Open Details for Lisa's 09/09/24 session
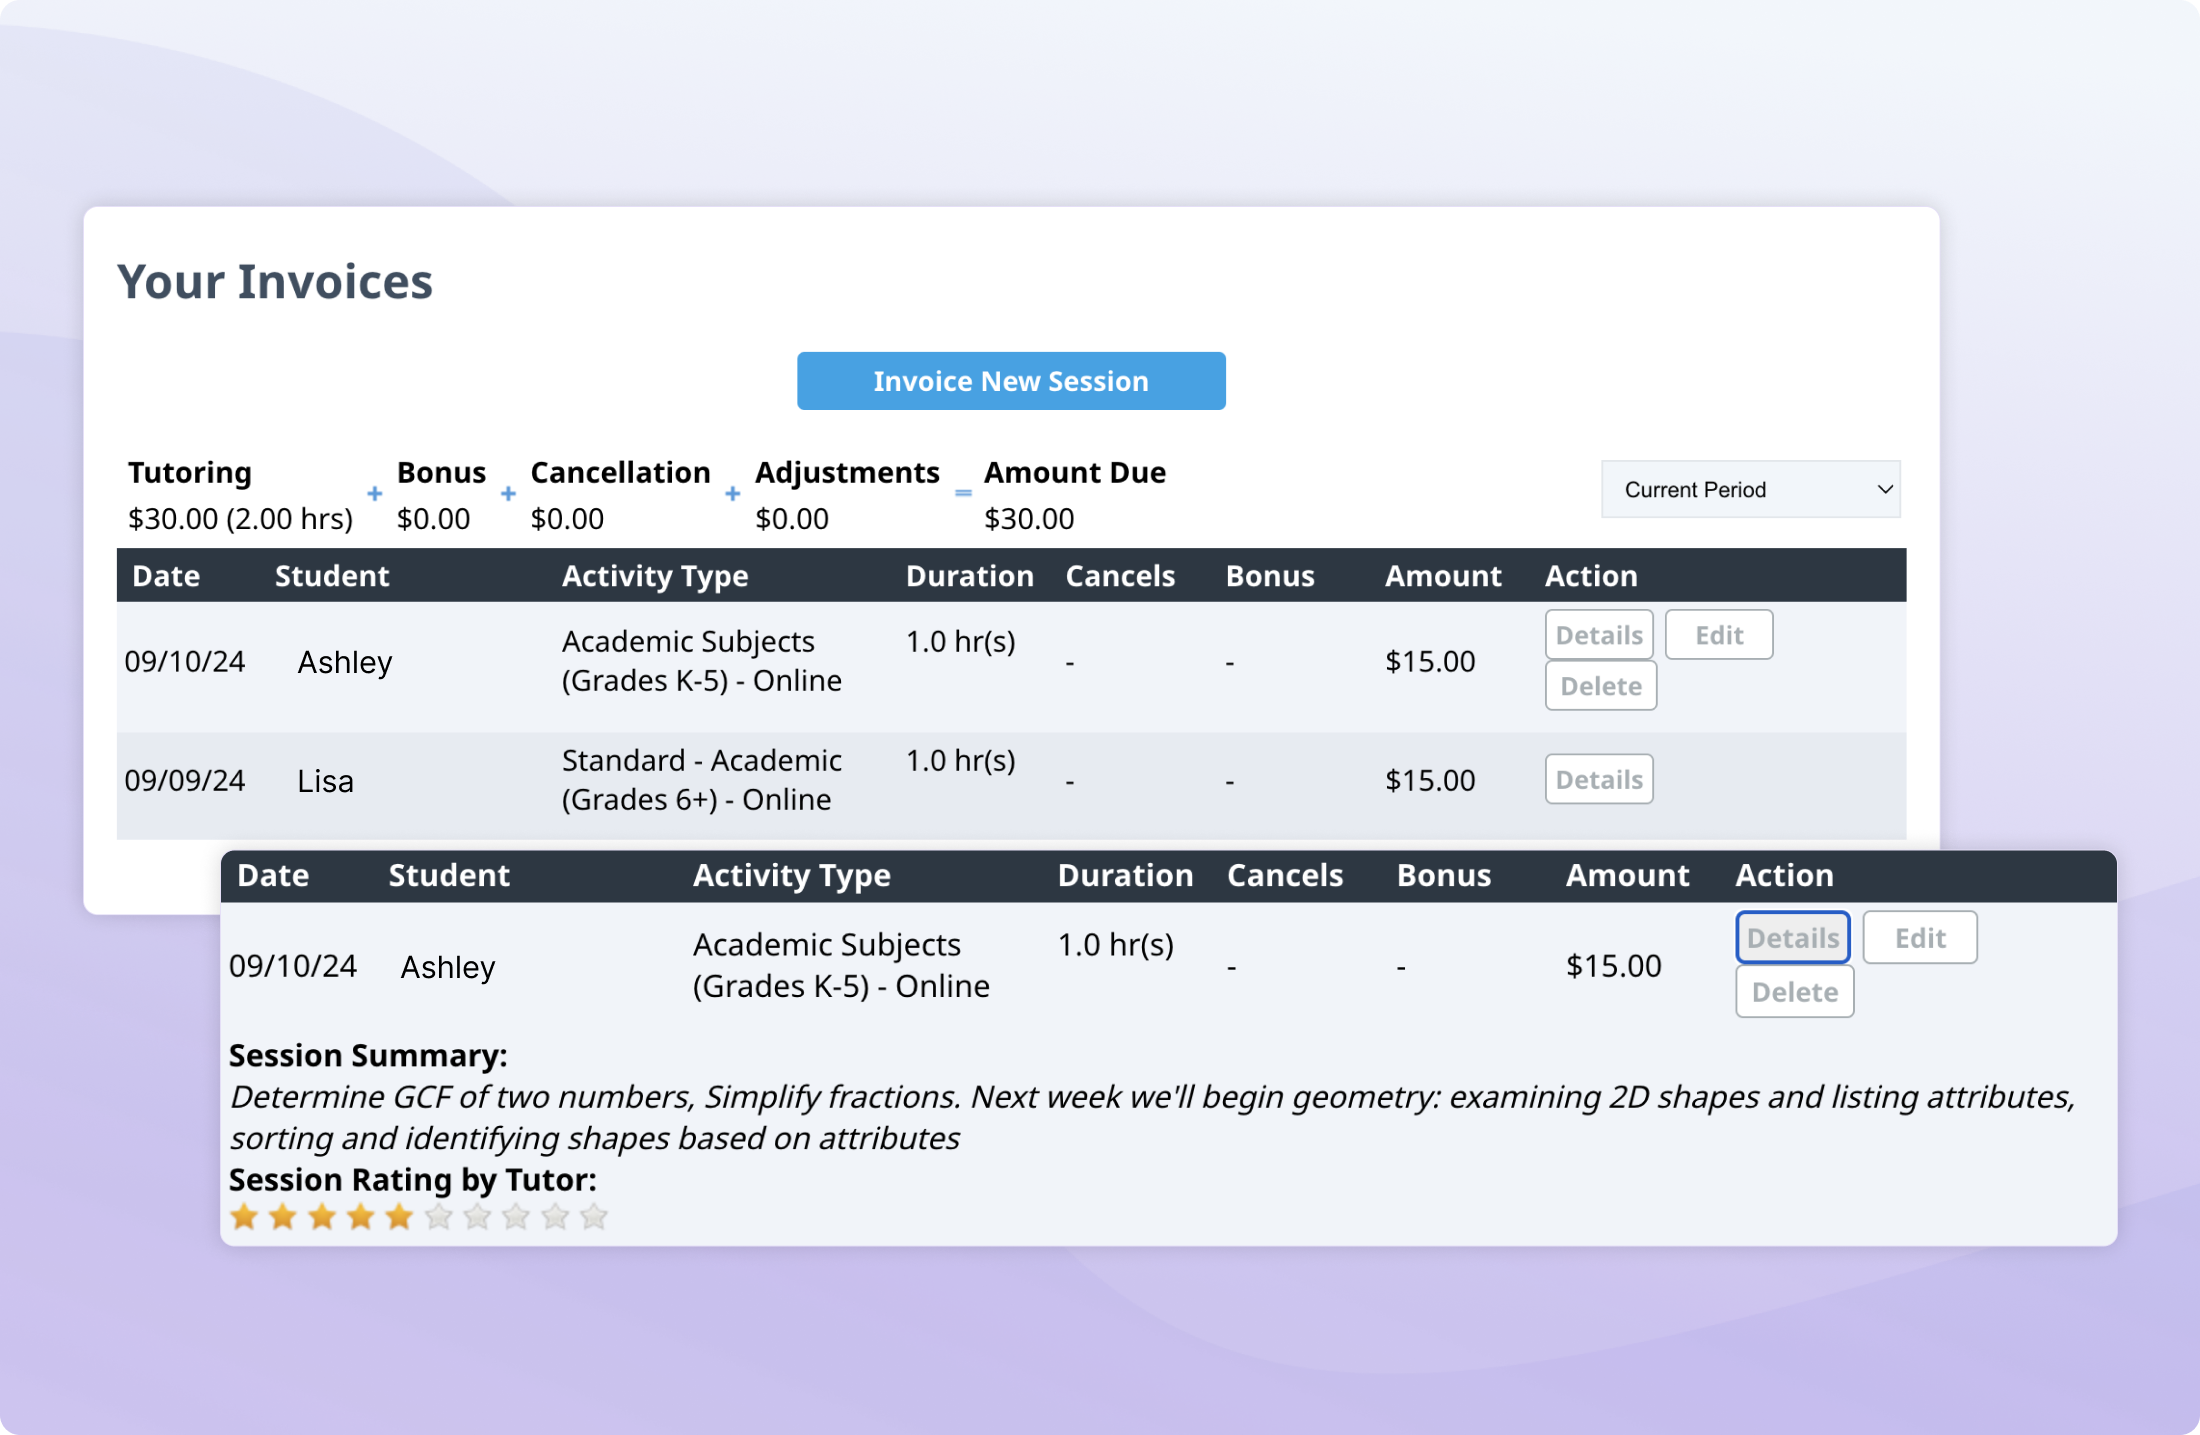2200x1435 pixels. (x=1598, y=779)
